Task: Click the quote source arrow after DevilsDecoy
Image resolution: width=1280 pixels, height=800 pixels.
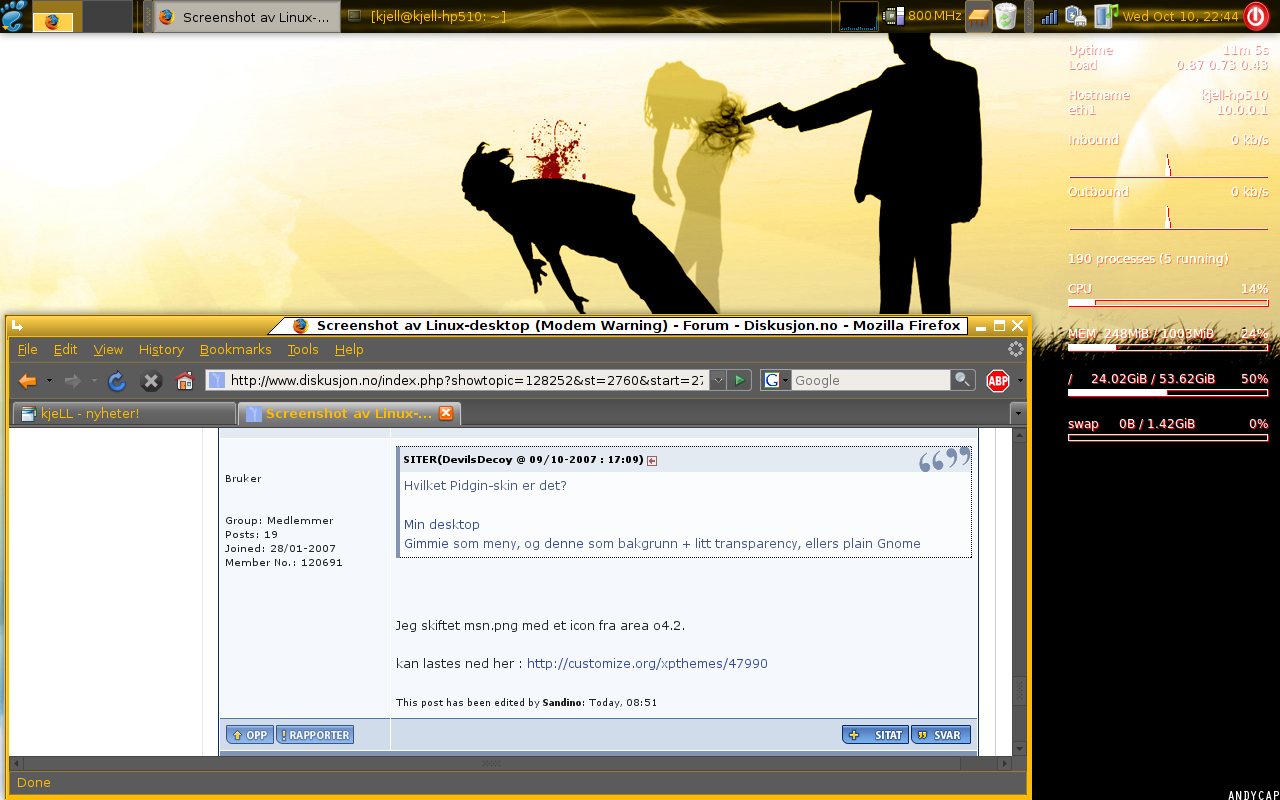Action: (652, 460)
